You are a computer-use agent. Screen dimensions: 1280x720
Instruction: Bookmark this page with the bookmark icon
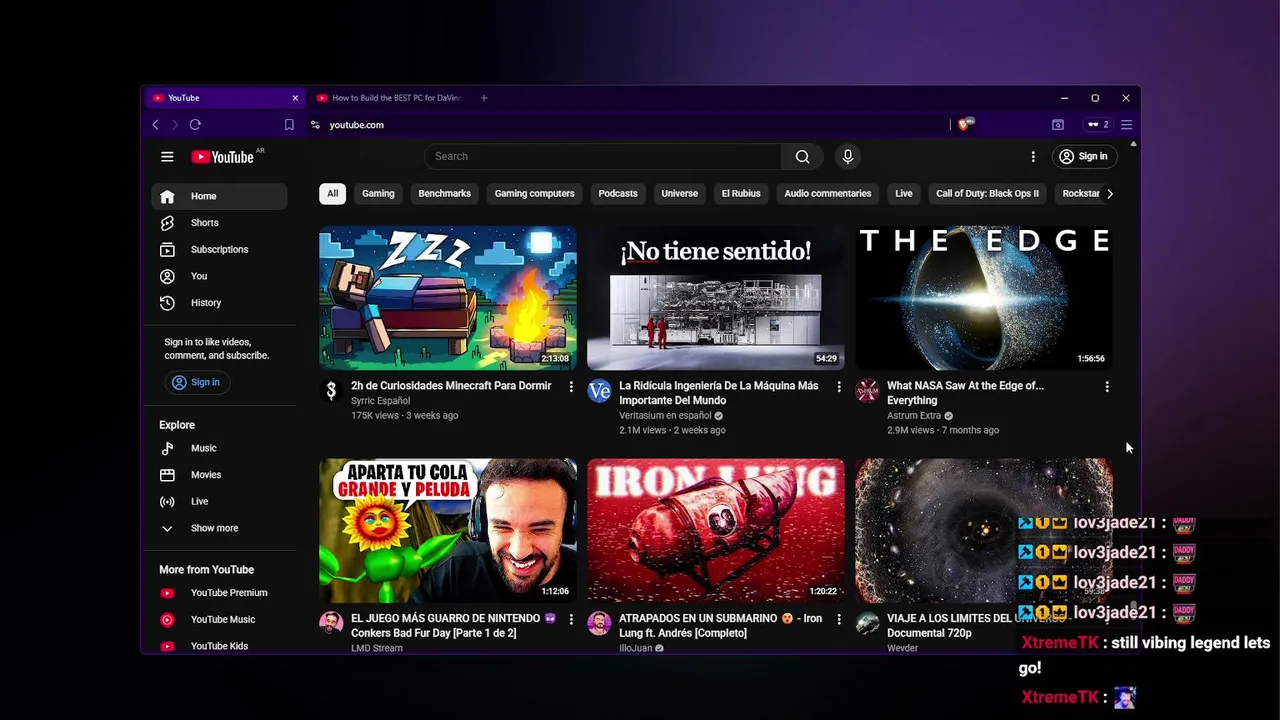click(x=289, y=125)
